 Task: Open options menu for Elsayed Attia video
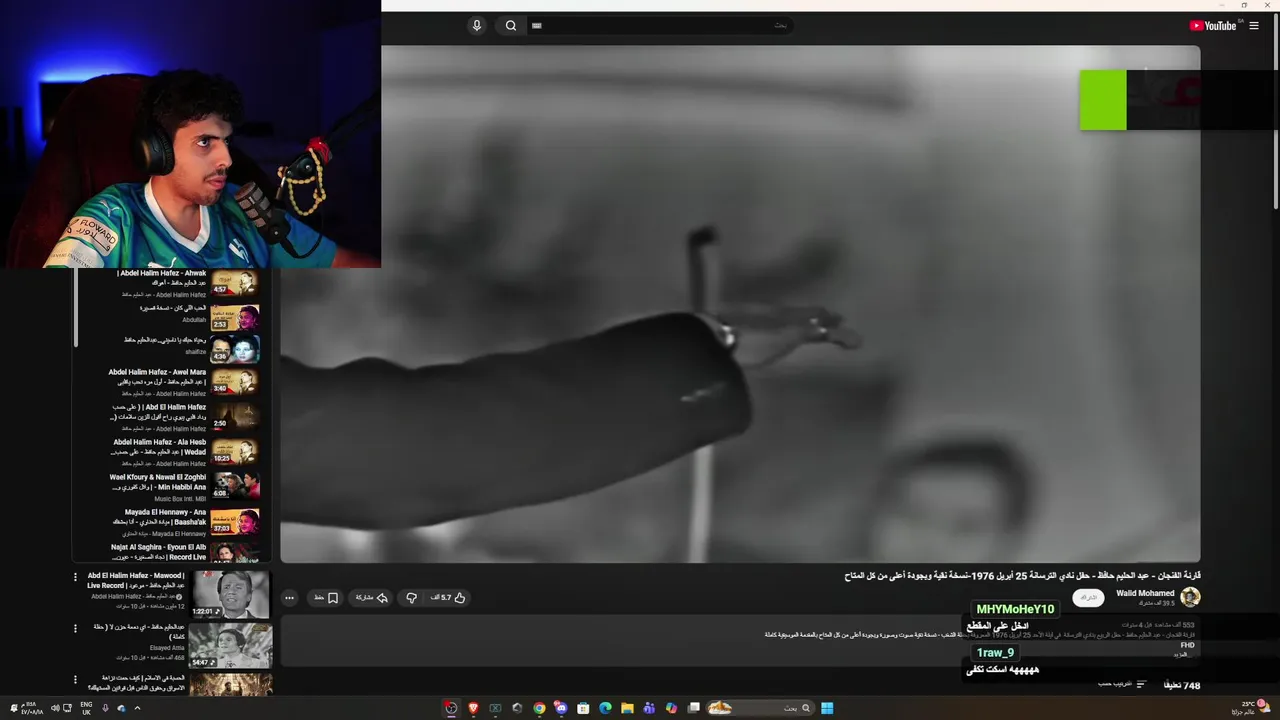coord(75,628)
